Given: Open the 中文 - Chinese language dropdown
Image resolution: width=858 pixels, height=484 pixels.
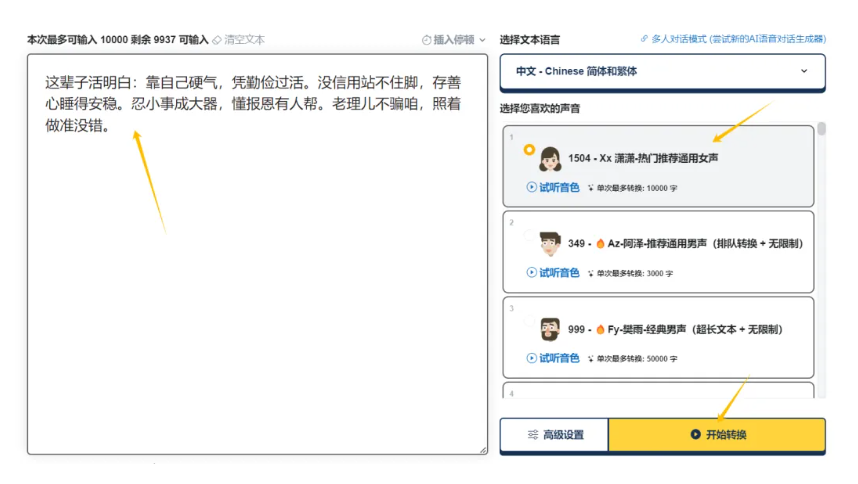Looking at the screenshot, I should click(662, 72).
